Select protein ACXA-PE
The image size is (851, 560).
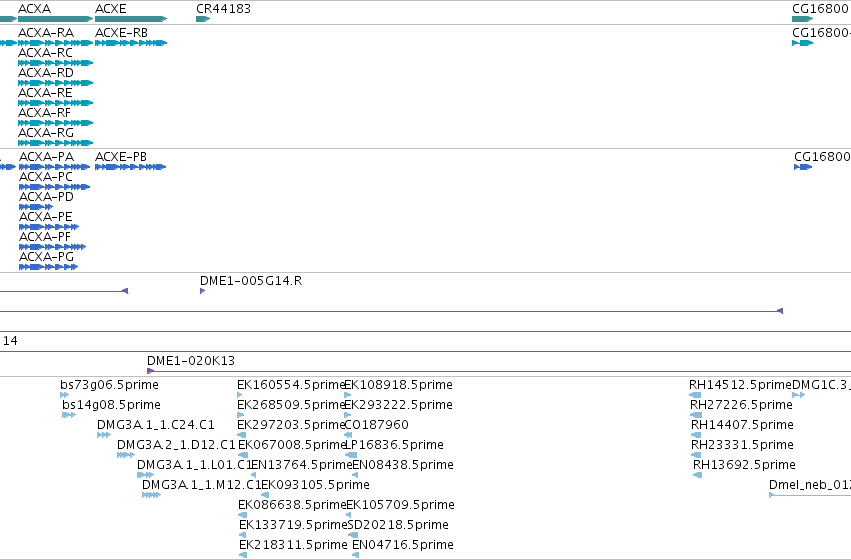point(49,227)
